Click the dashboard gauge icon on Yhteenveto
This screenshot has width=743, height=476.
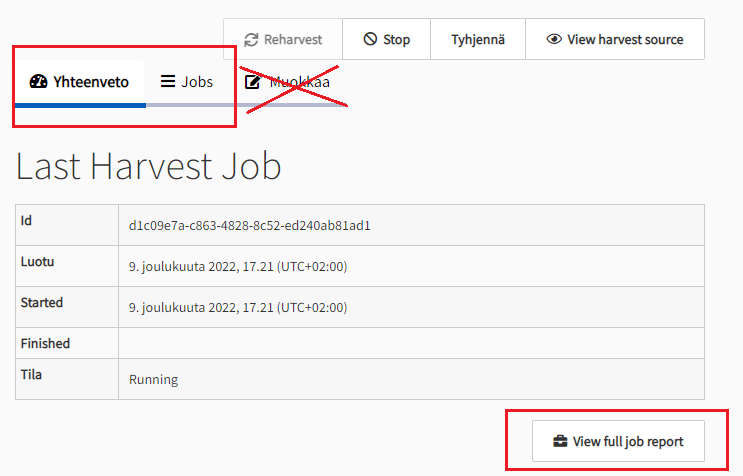[39, 82]
